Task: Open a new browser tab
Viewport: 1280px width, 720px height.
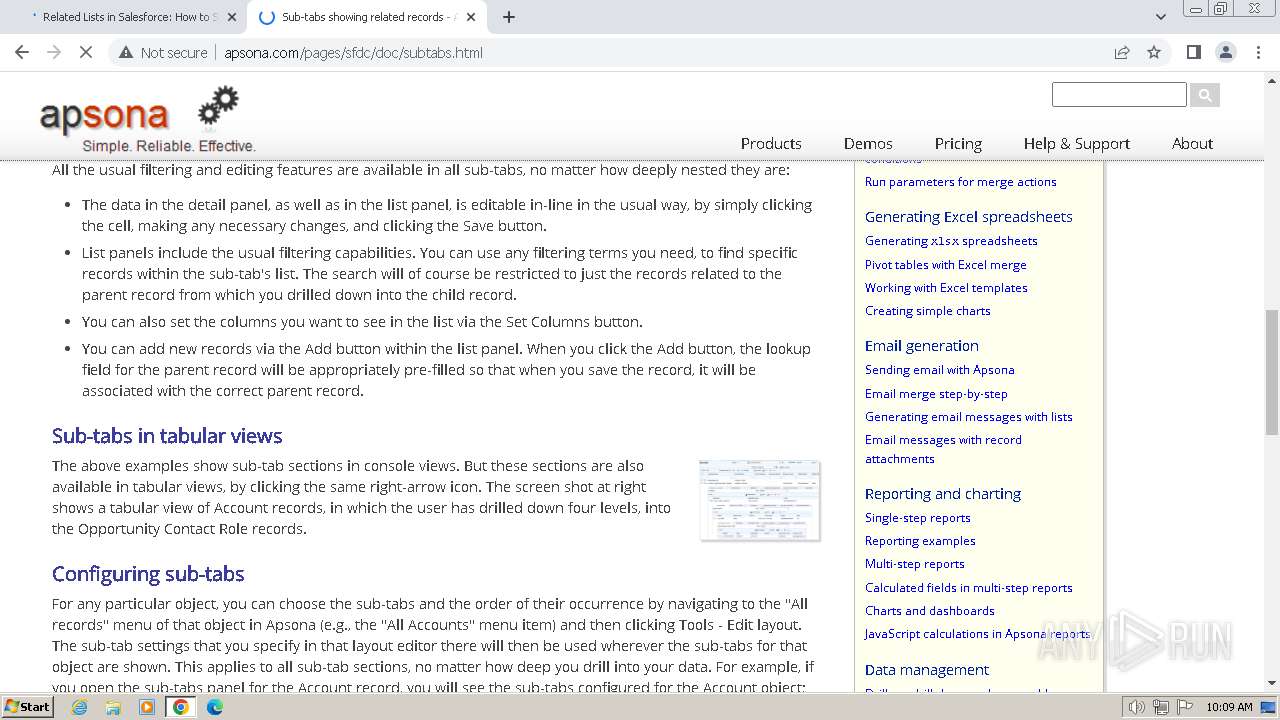Action: tap(508, 17)
